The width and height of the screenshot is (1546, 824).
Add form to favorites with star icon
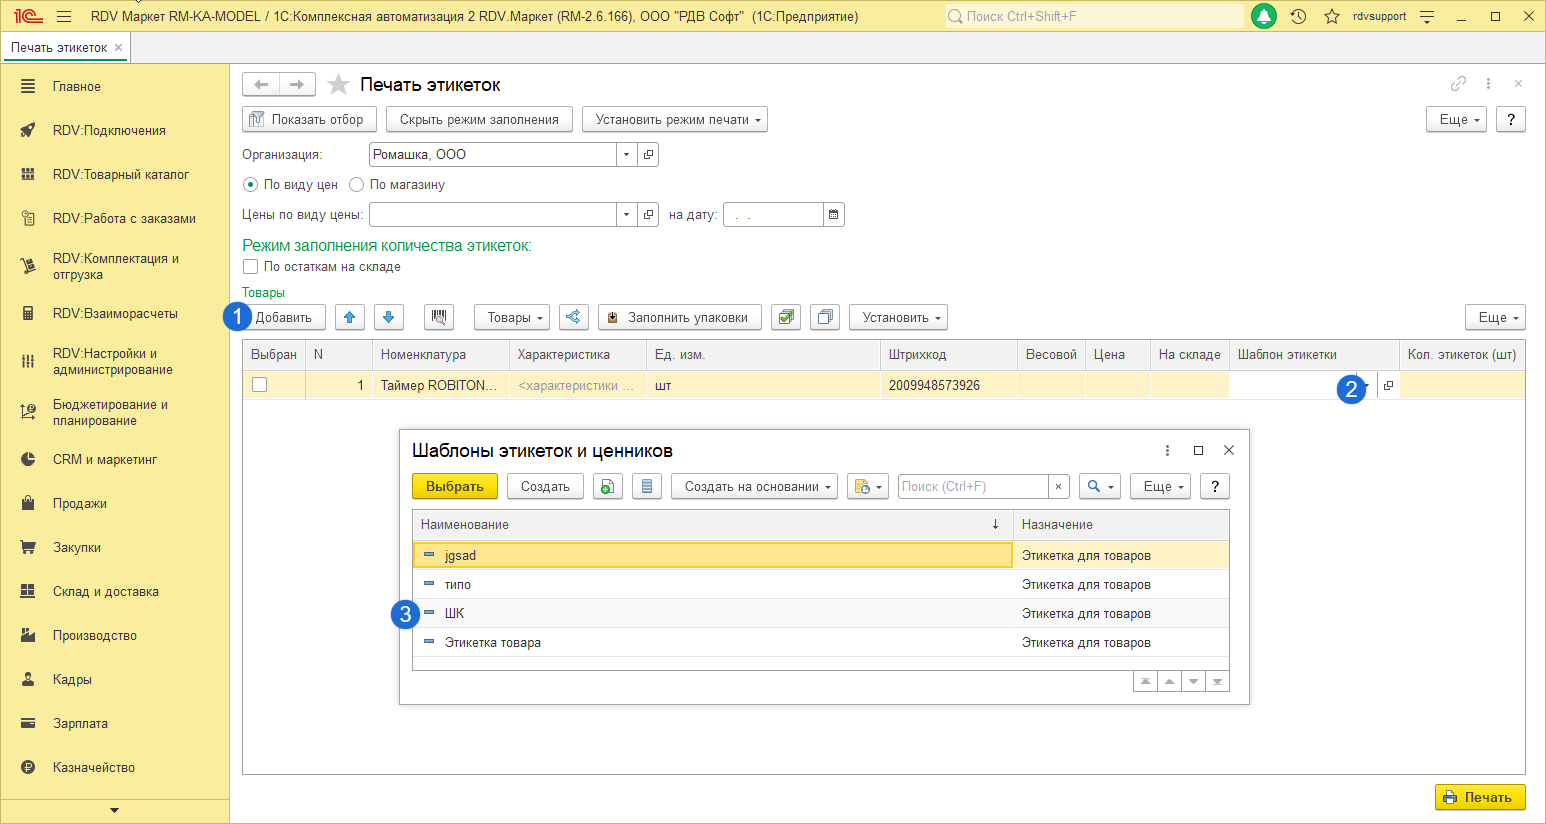pos(339,85)
